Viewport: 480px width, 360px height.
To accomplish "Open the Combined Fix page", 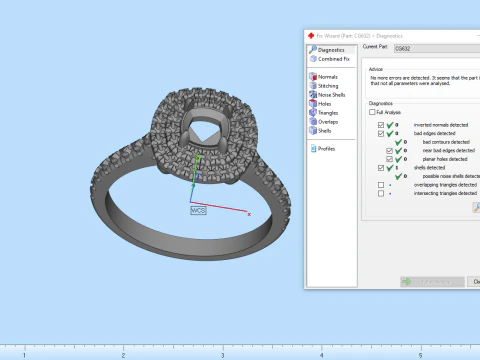I will coord(330,59).
